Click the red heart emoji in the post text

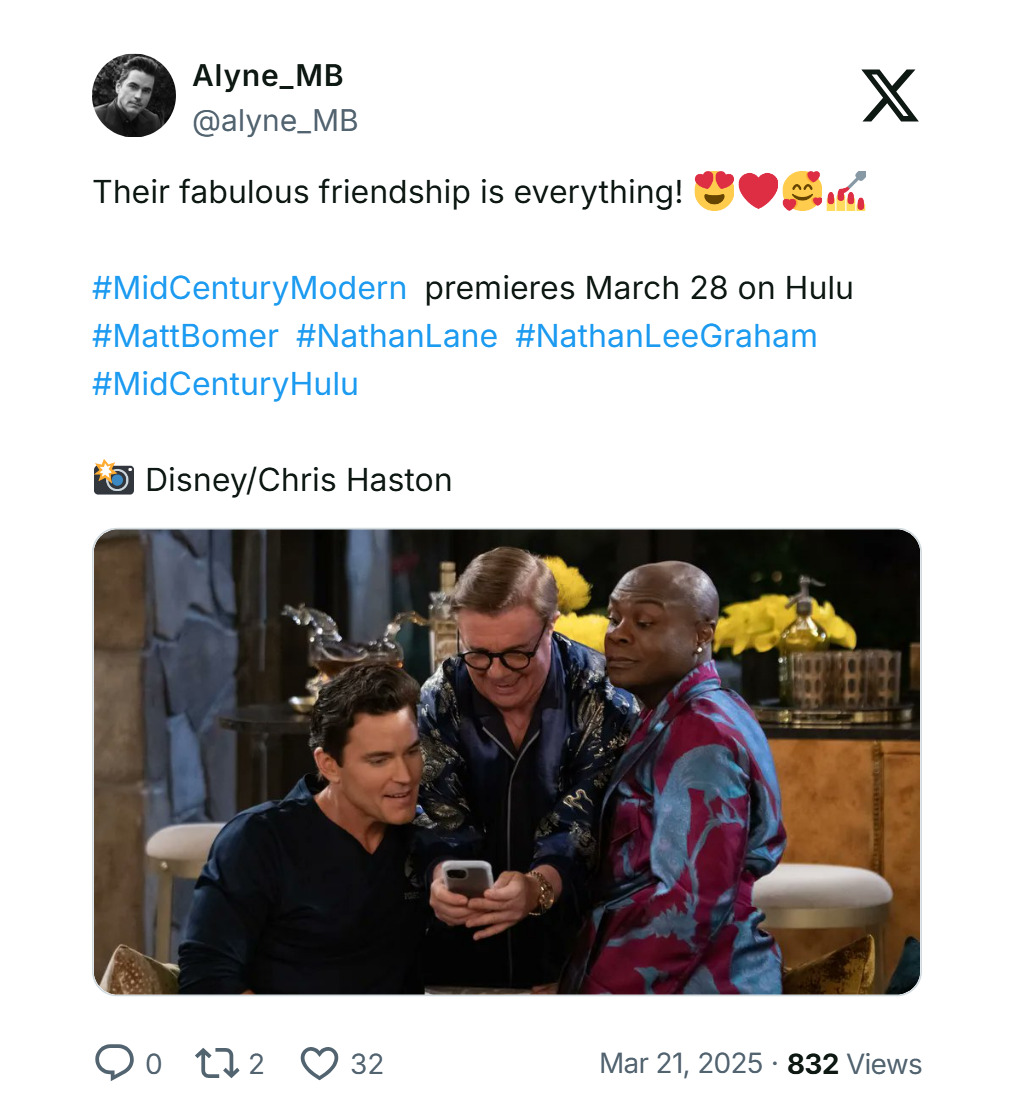click(757, 191)
